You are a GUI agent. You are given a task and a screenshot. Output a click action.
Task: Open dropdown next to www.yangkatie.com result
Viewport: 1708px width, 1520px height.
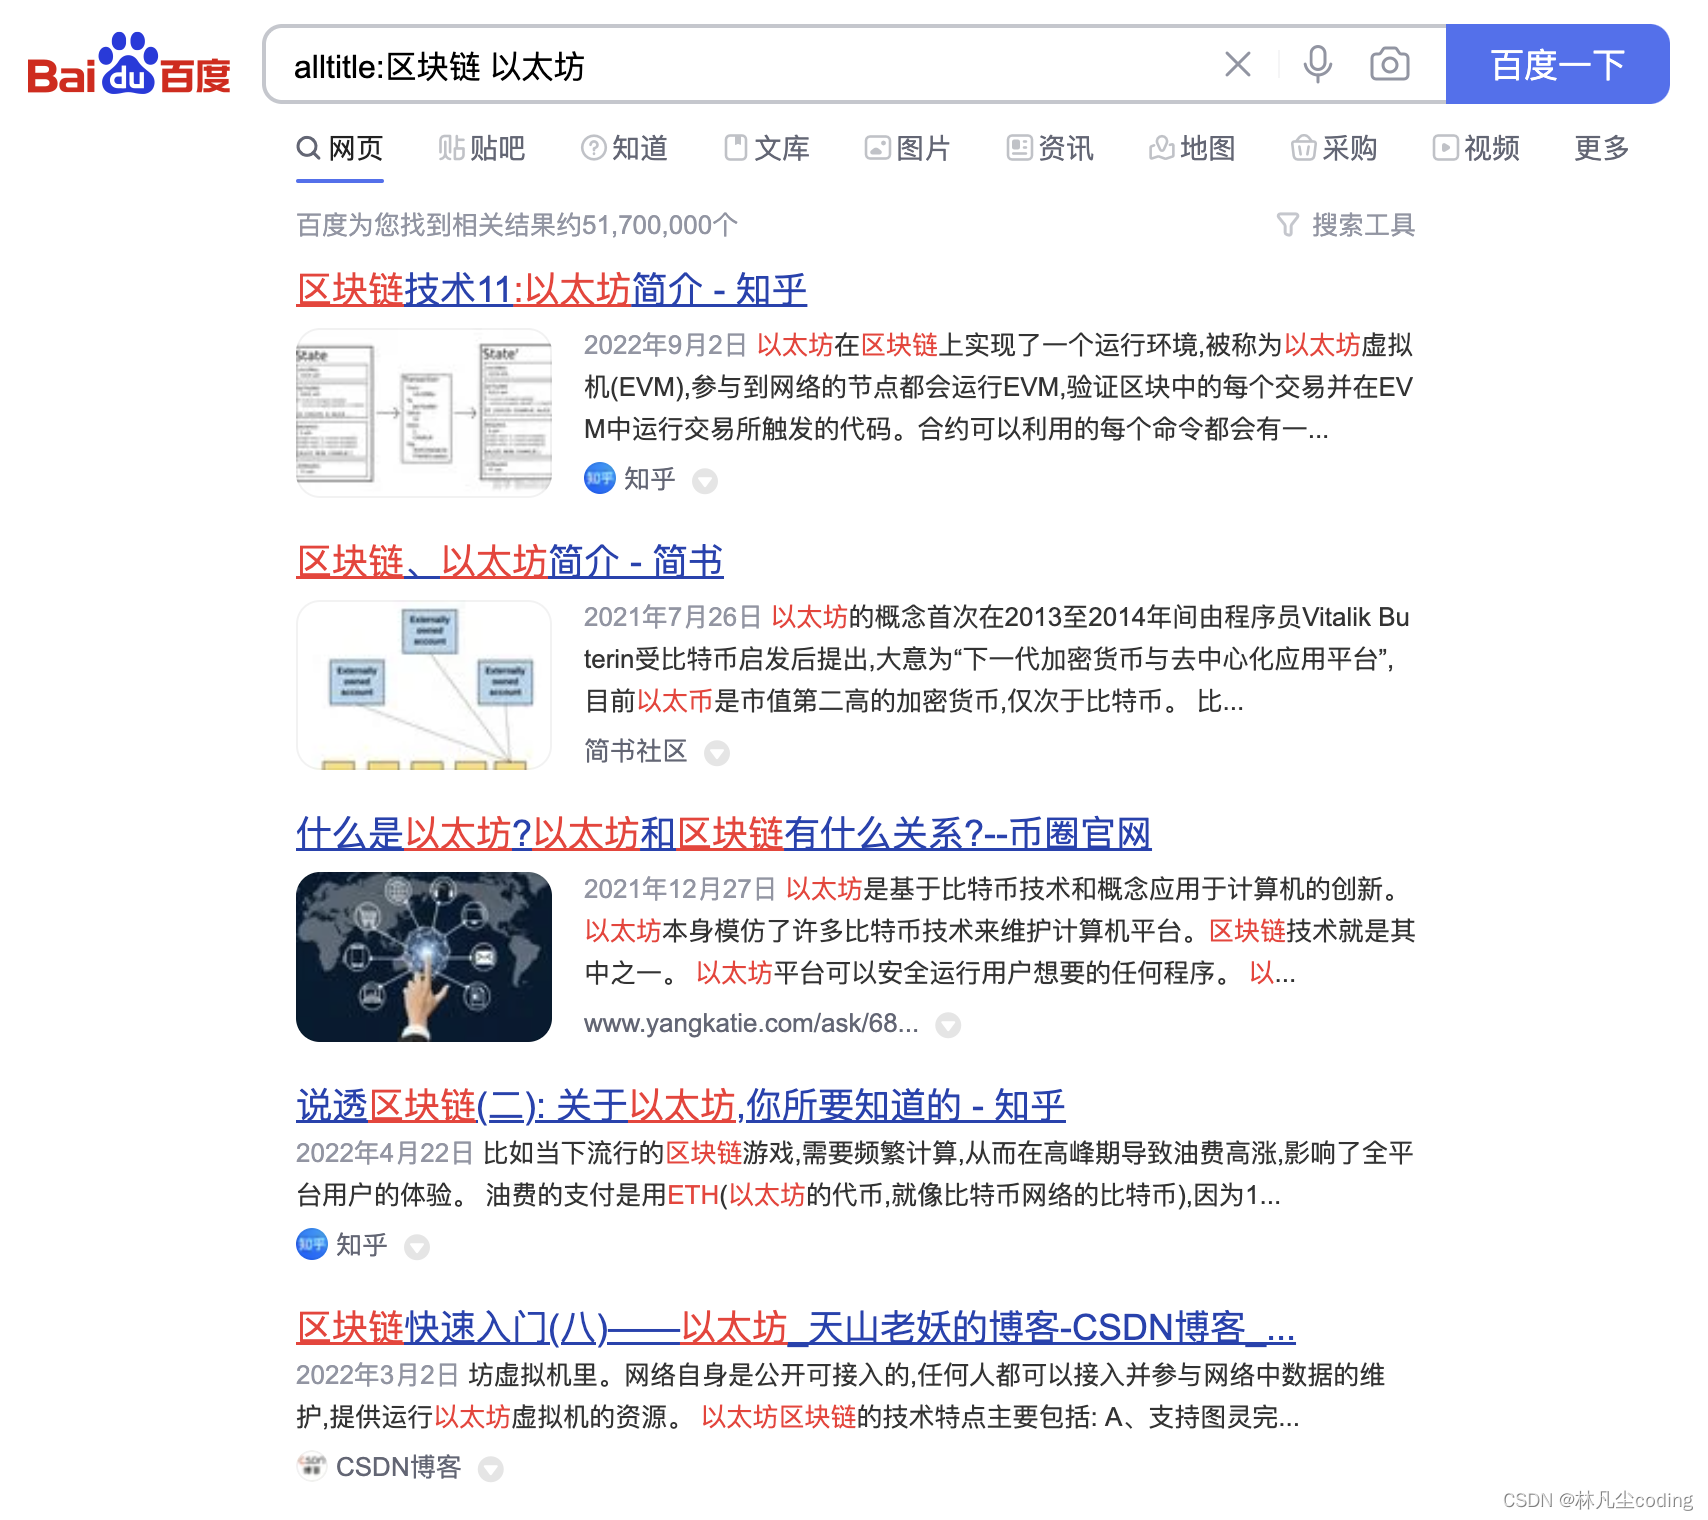click(x=948, y=1025)
